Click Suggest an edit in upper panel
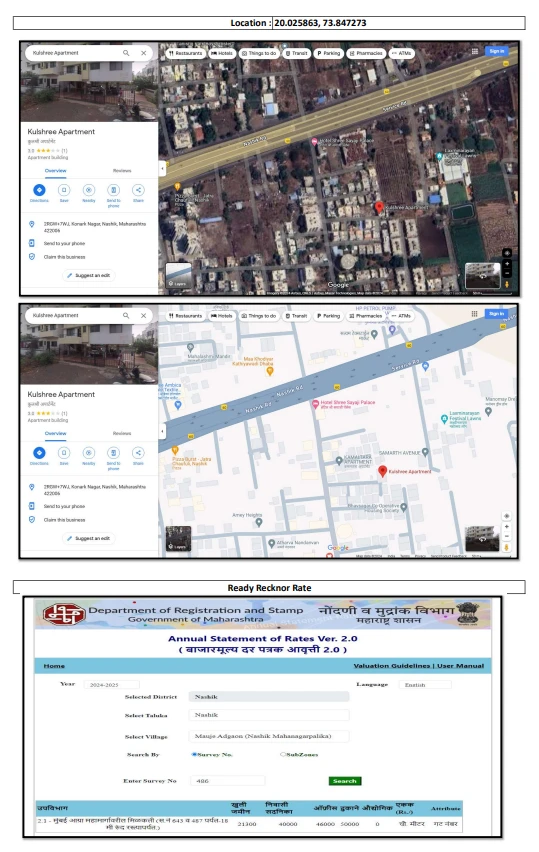539x852 pixels. [x=89, y=275]
